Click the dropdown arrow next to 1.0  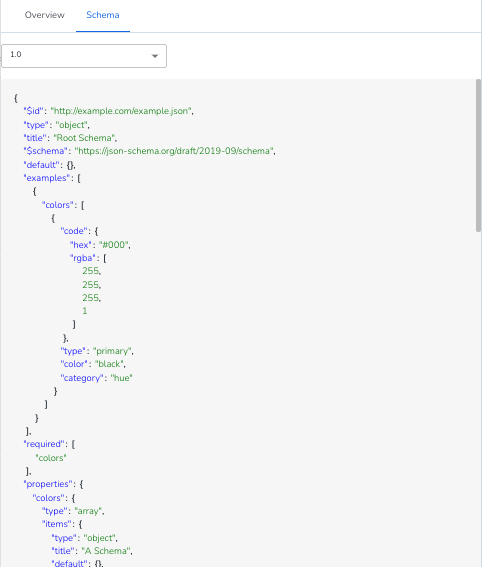coord(155,56)
